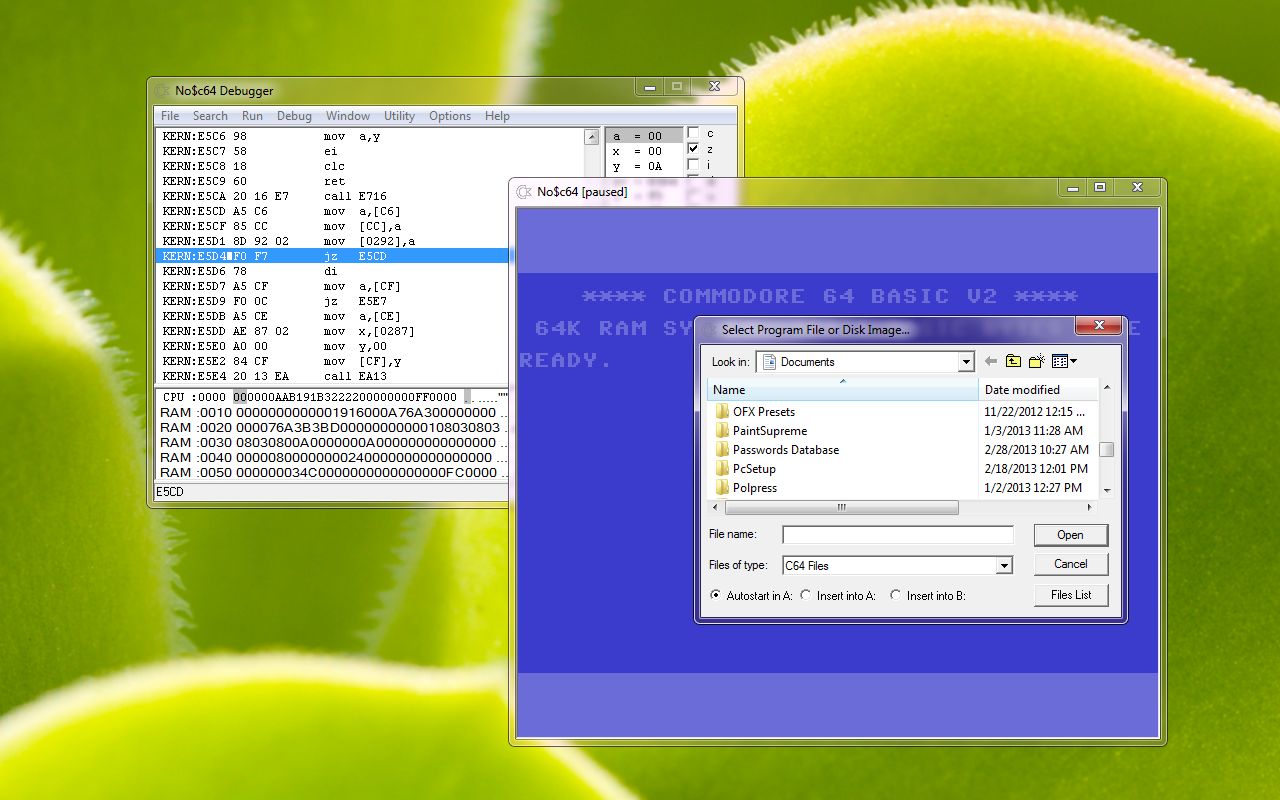1280x800 pixels.
Task: Click the No$c64 Debugger window title icon
Action: point(163,90)
